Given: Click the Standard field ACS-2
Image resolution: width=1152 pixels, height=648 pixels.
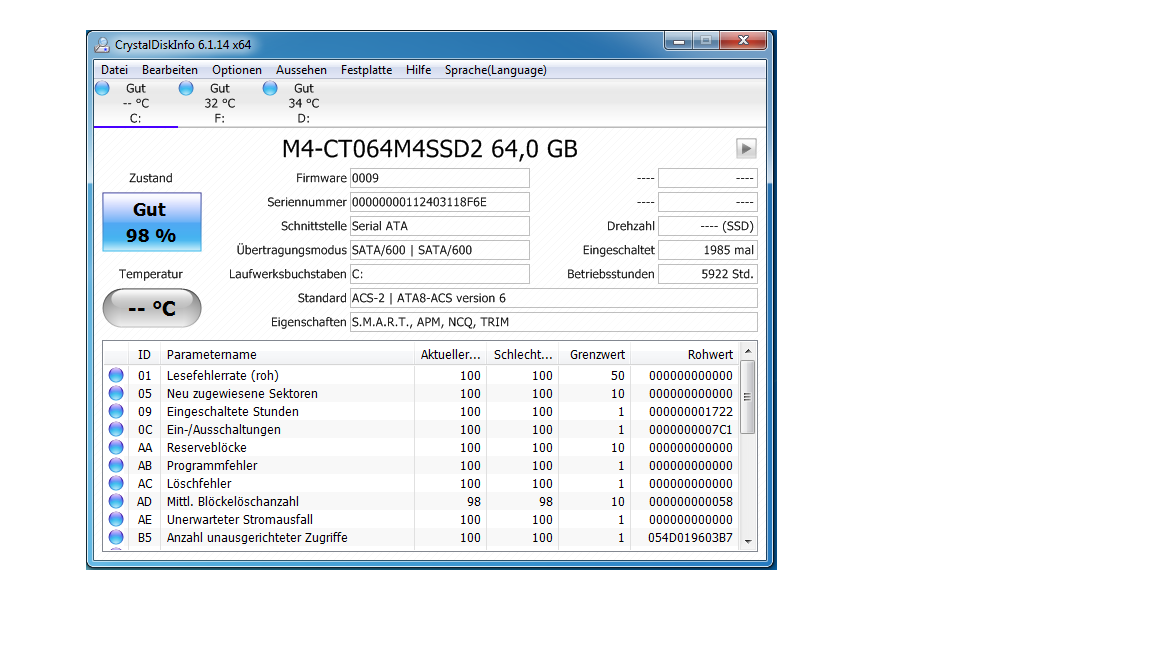Looking at the screenshot, I should 553,298.
